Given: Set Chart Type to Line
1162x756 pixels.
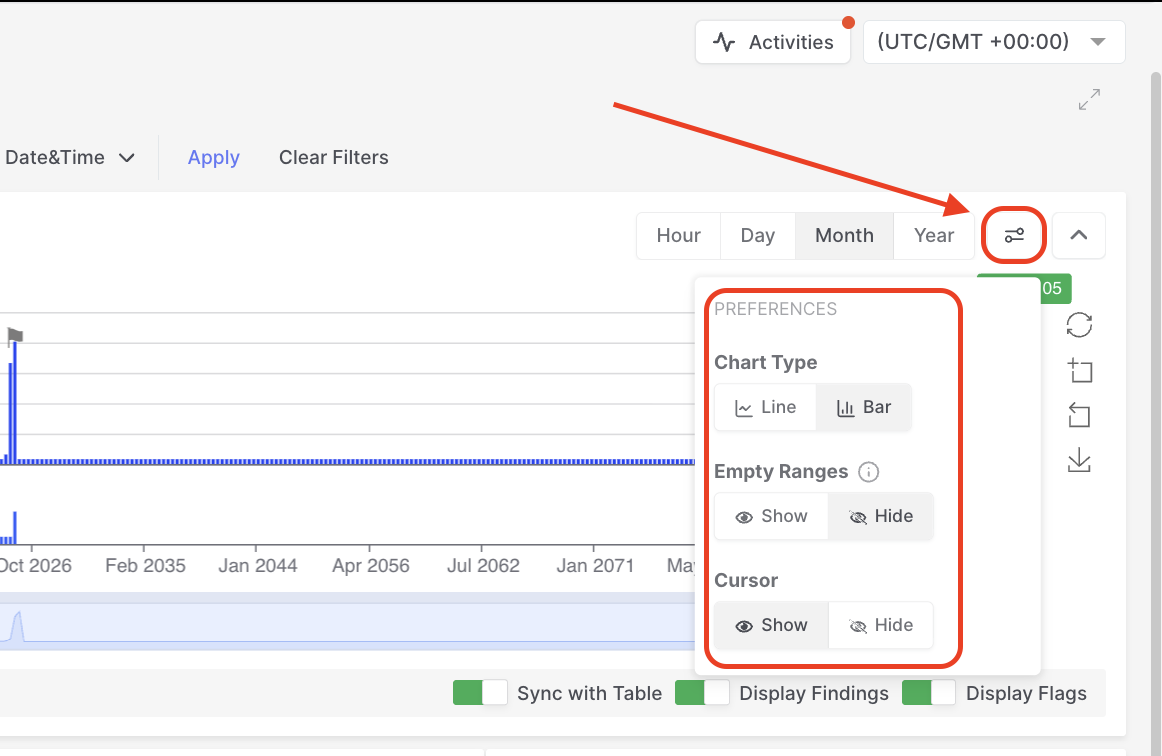Looking at the screenshot, I should (x=766, y=408).
